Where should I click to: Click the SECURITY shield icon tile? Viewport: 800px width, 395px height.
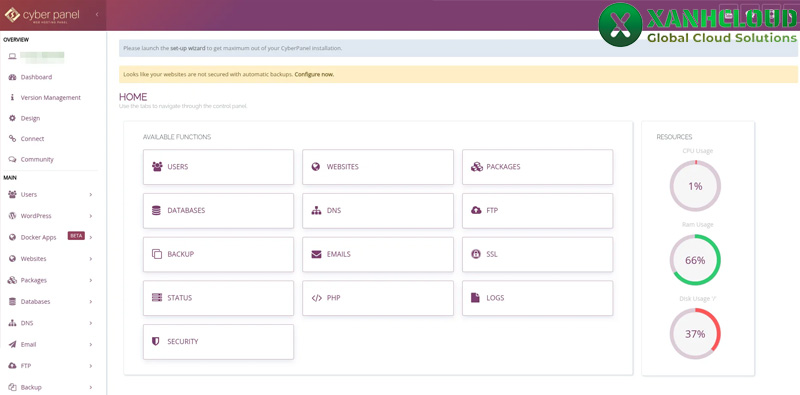[156, 341]
